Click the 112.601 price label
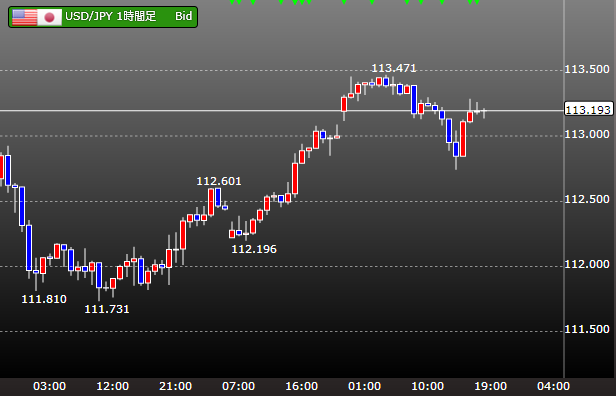Image resolution: width=616 pixels, height=396 pixels. pos(219,181)
